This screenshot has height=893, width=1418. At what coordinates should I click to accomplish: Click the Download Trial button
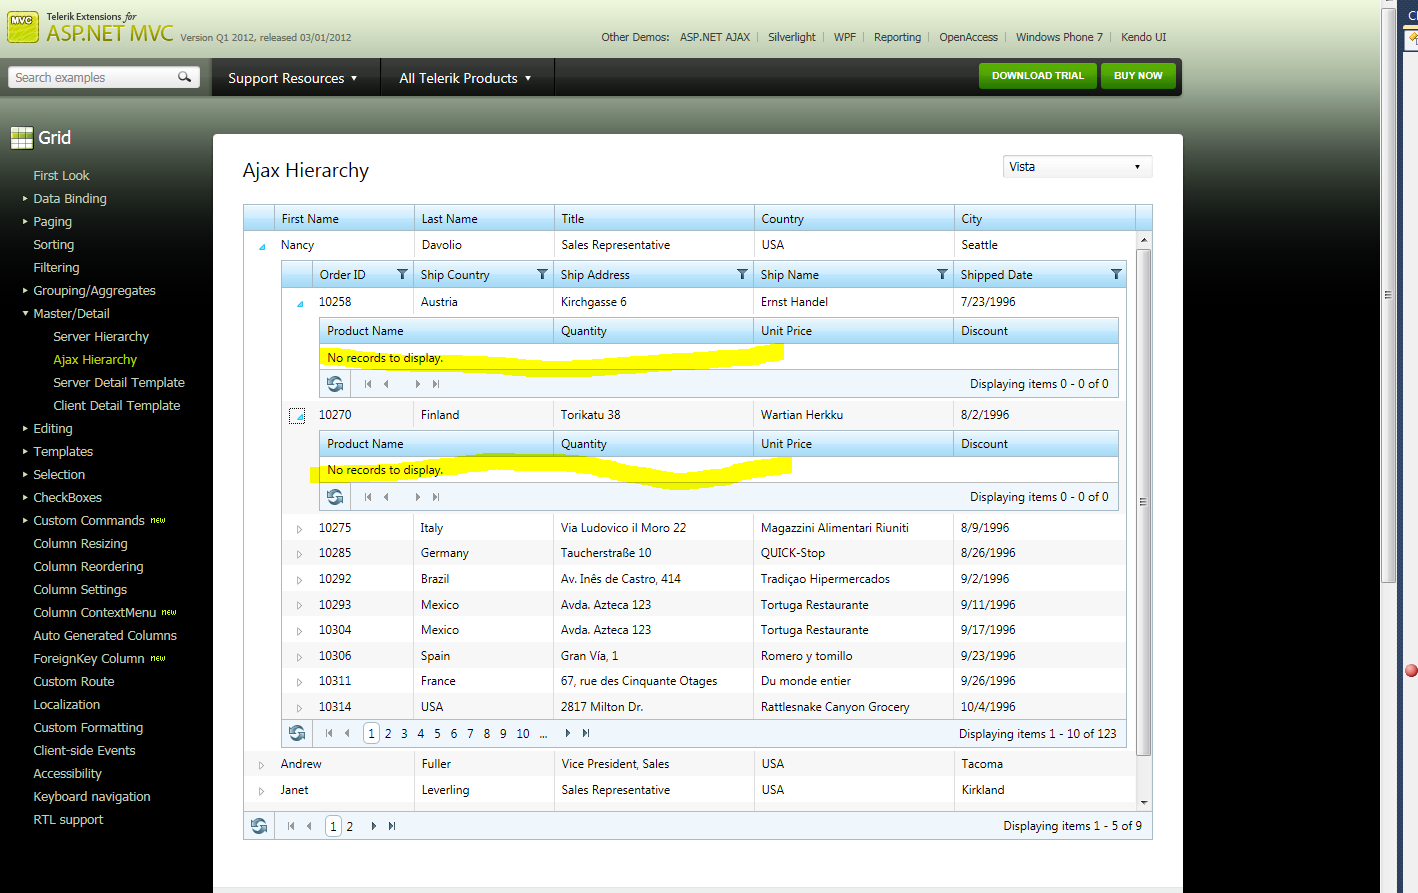[1038, 76]
